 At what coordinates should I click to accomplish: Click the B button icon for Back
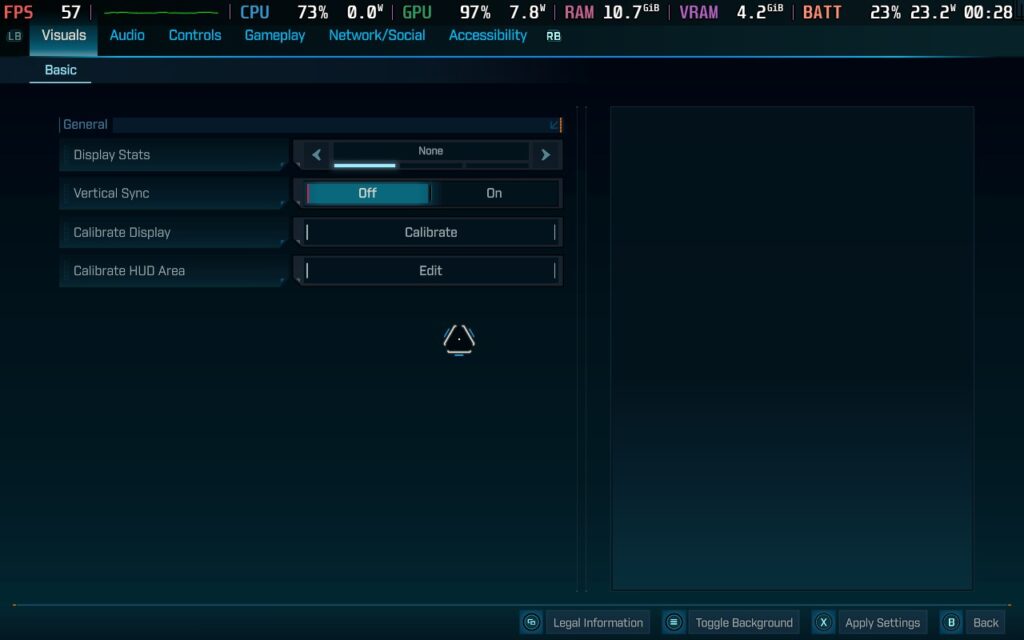click(x=951, y=622)
